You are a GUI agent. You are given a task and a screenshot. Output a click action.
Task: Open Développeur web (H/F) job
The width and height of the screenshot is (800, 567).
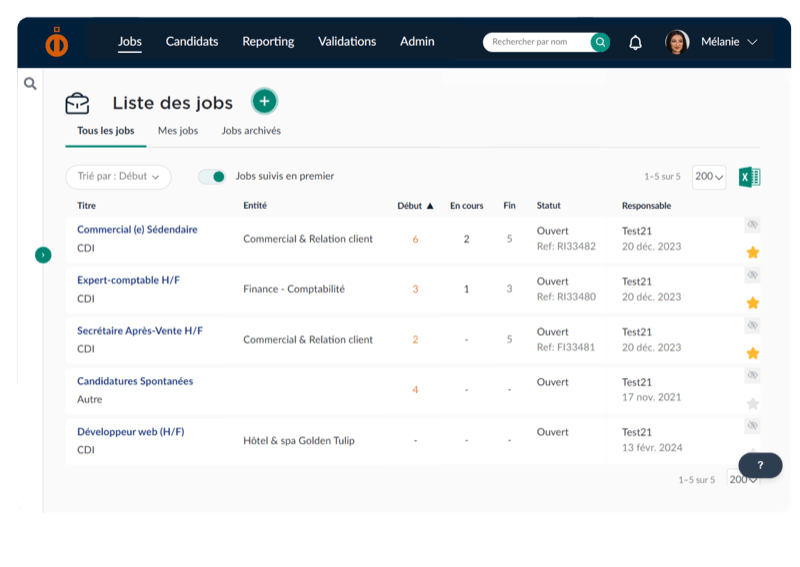click(131, 432)
